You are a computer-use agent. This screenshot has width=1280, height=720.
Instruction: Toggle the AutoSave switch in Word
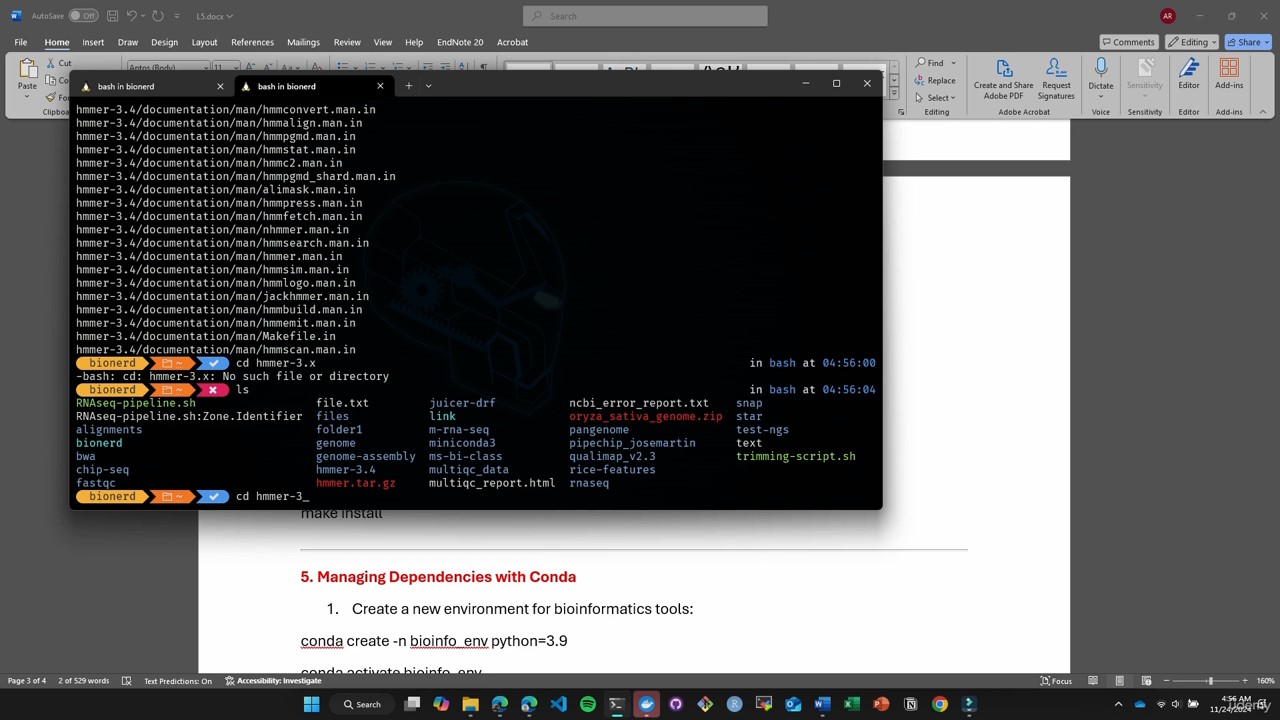[x=82, y=16]
